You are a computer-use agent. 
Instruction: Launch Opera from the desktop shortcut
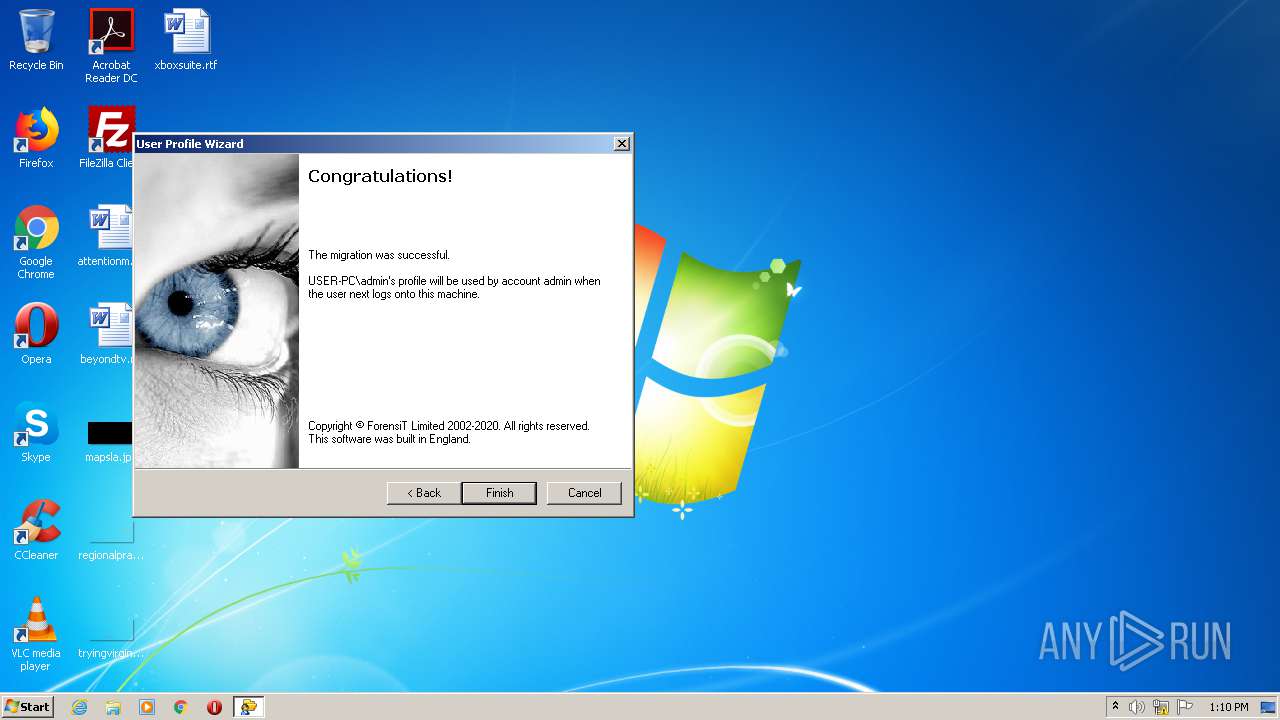tap(36, 334)
